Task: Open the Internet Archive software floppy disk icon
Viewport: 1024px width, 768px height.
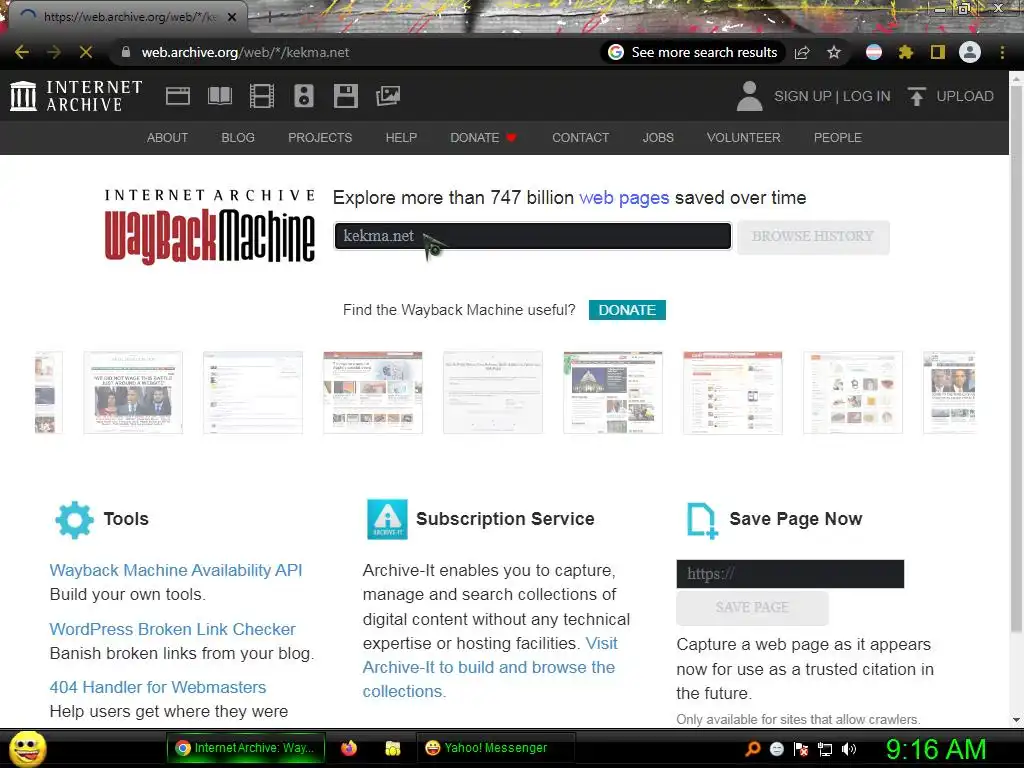Action: [345, 96]
